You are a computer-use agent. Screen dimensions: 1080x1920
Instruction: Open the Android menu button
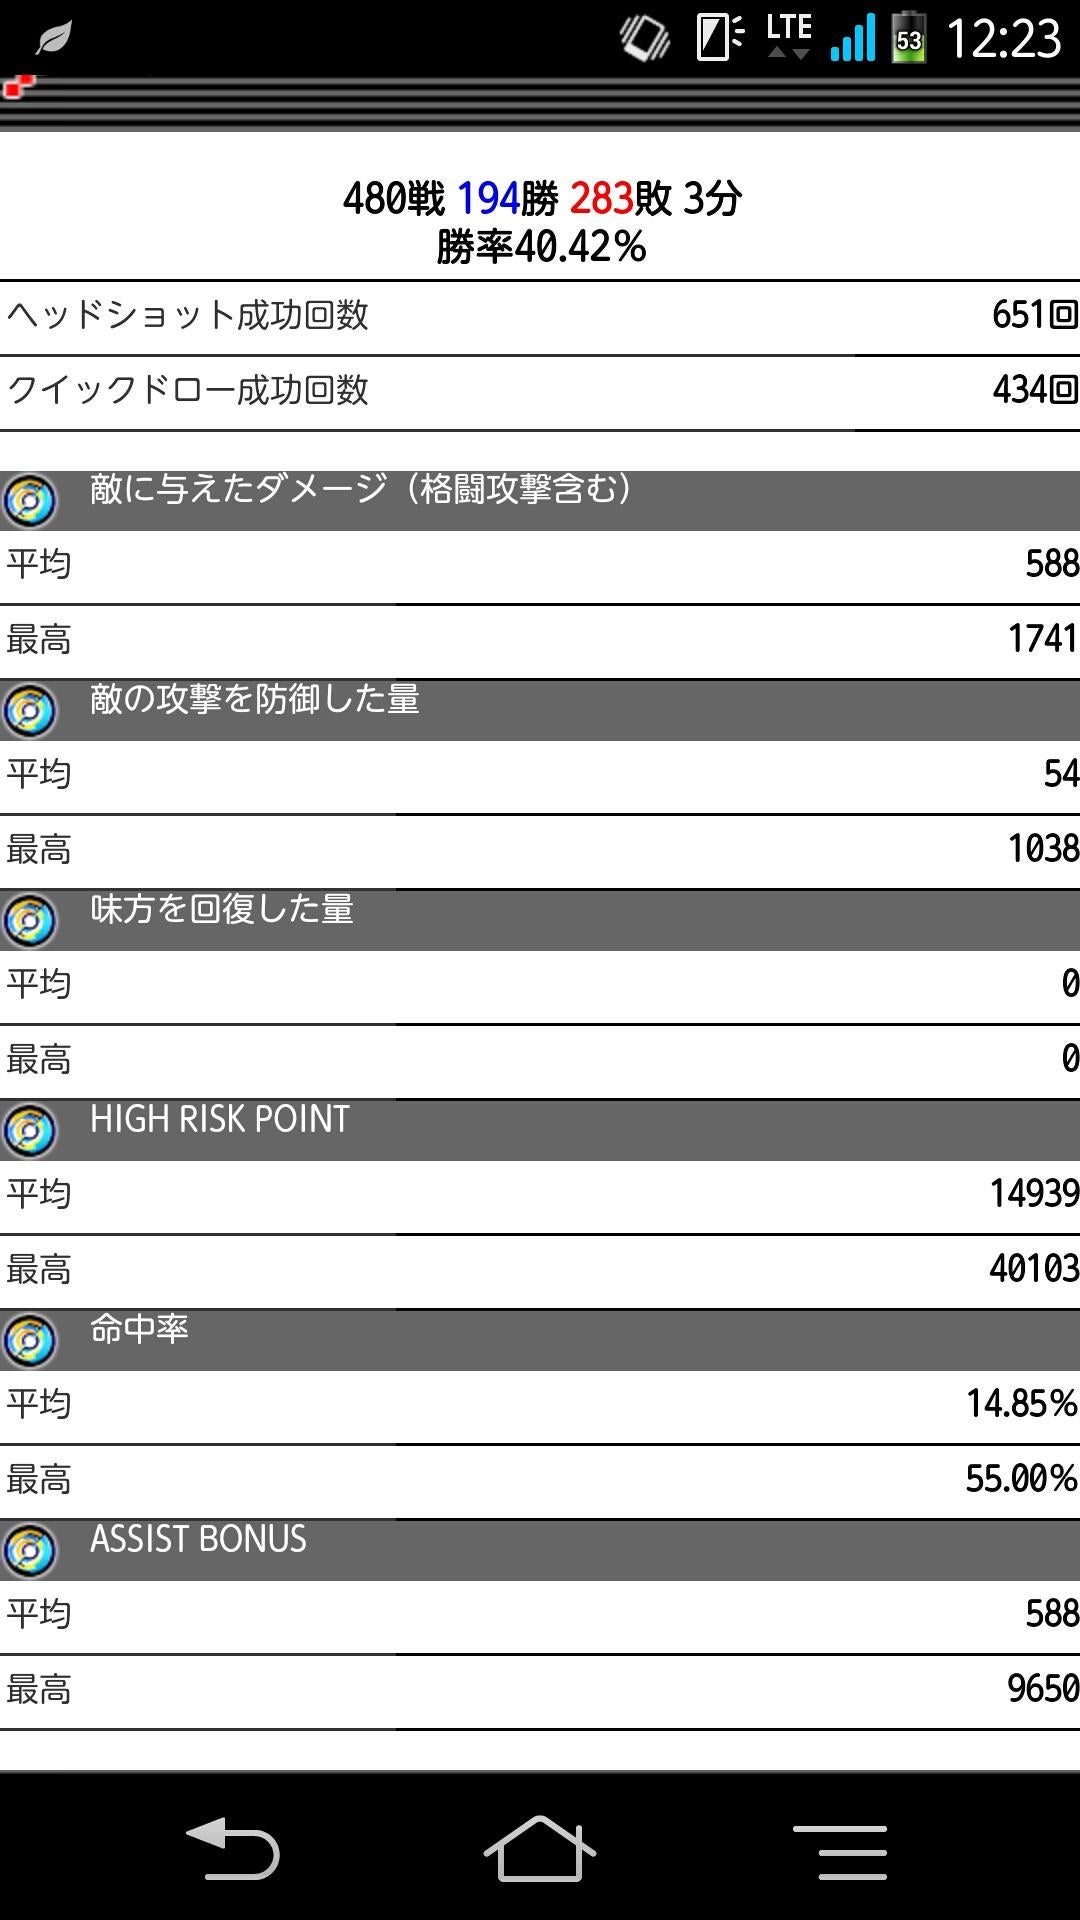point(840,1850)
